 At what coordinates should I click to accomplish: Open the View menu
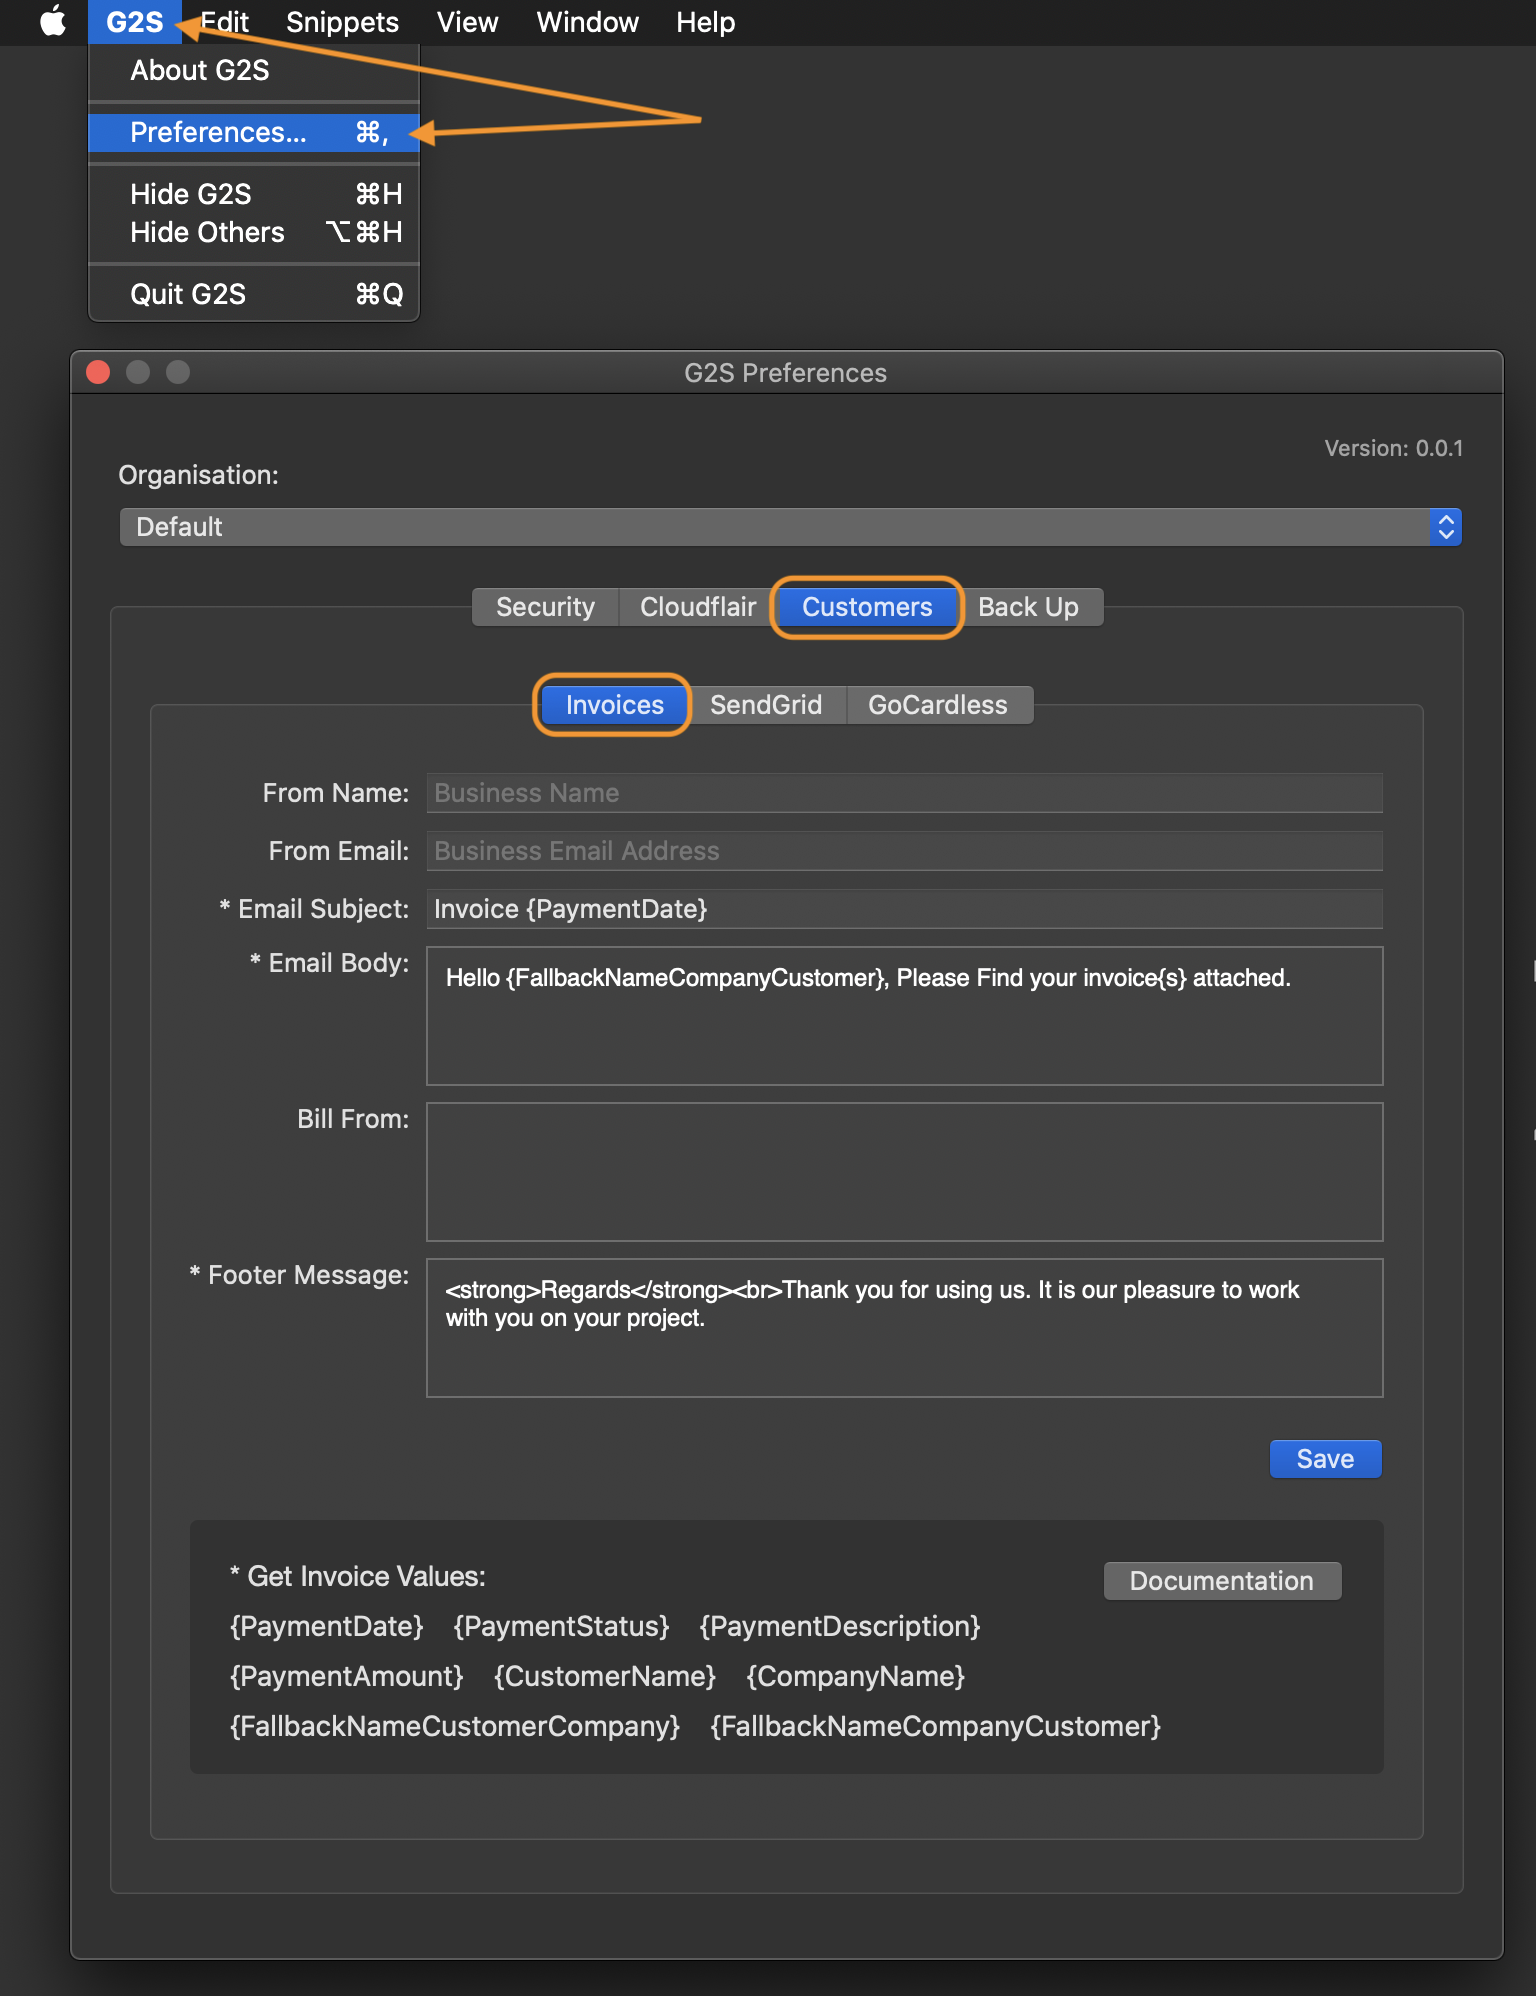point(467,22)
